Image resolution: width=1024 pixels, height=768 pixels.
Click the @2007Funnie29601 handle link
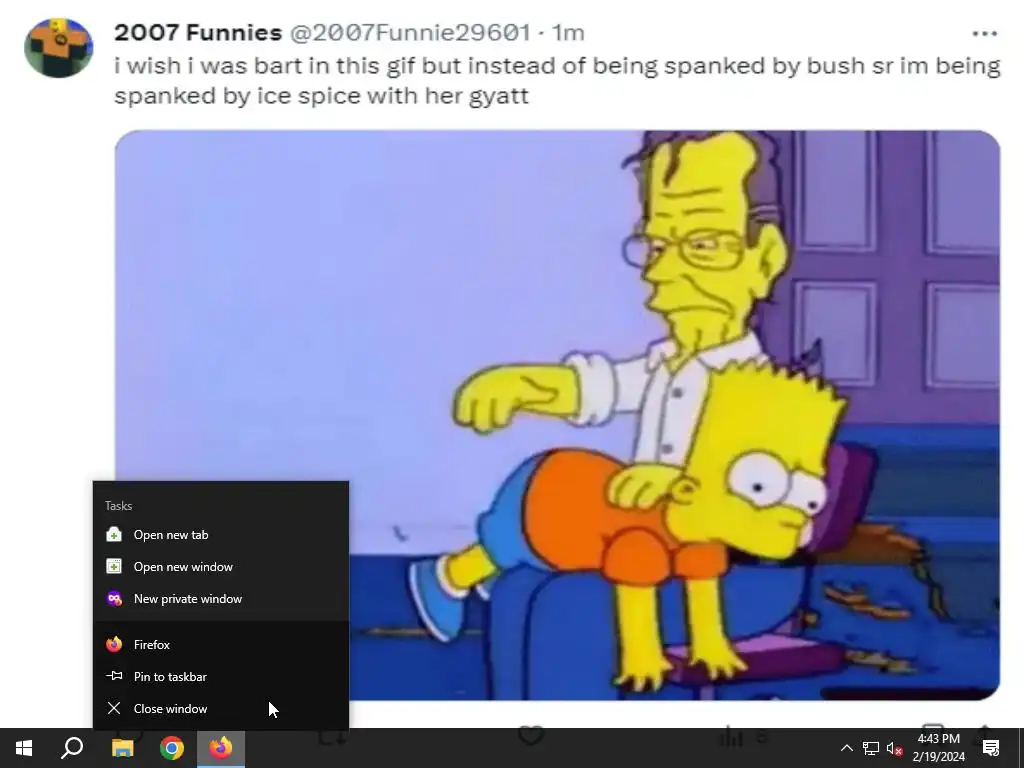coord(410,32)
